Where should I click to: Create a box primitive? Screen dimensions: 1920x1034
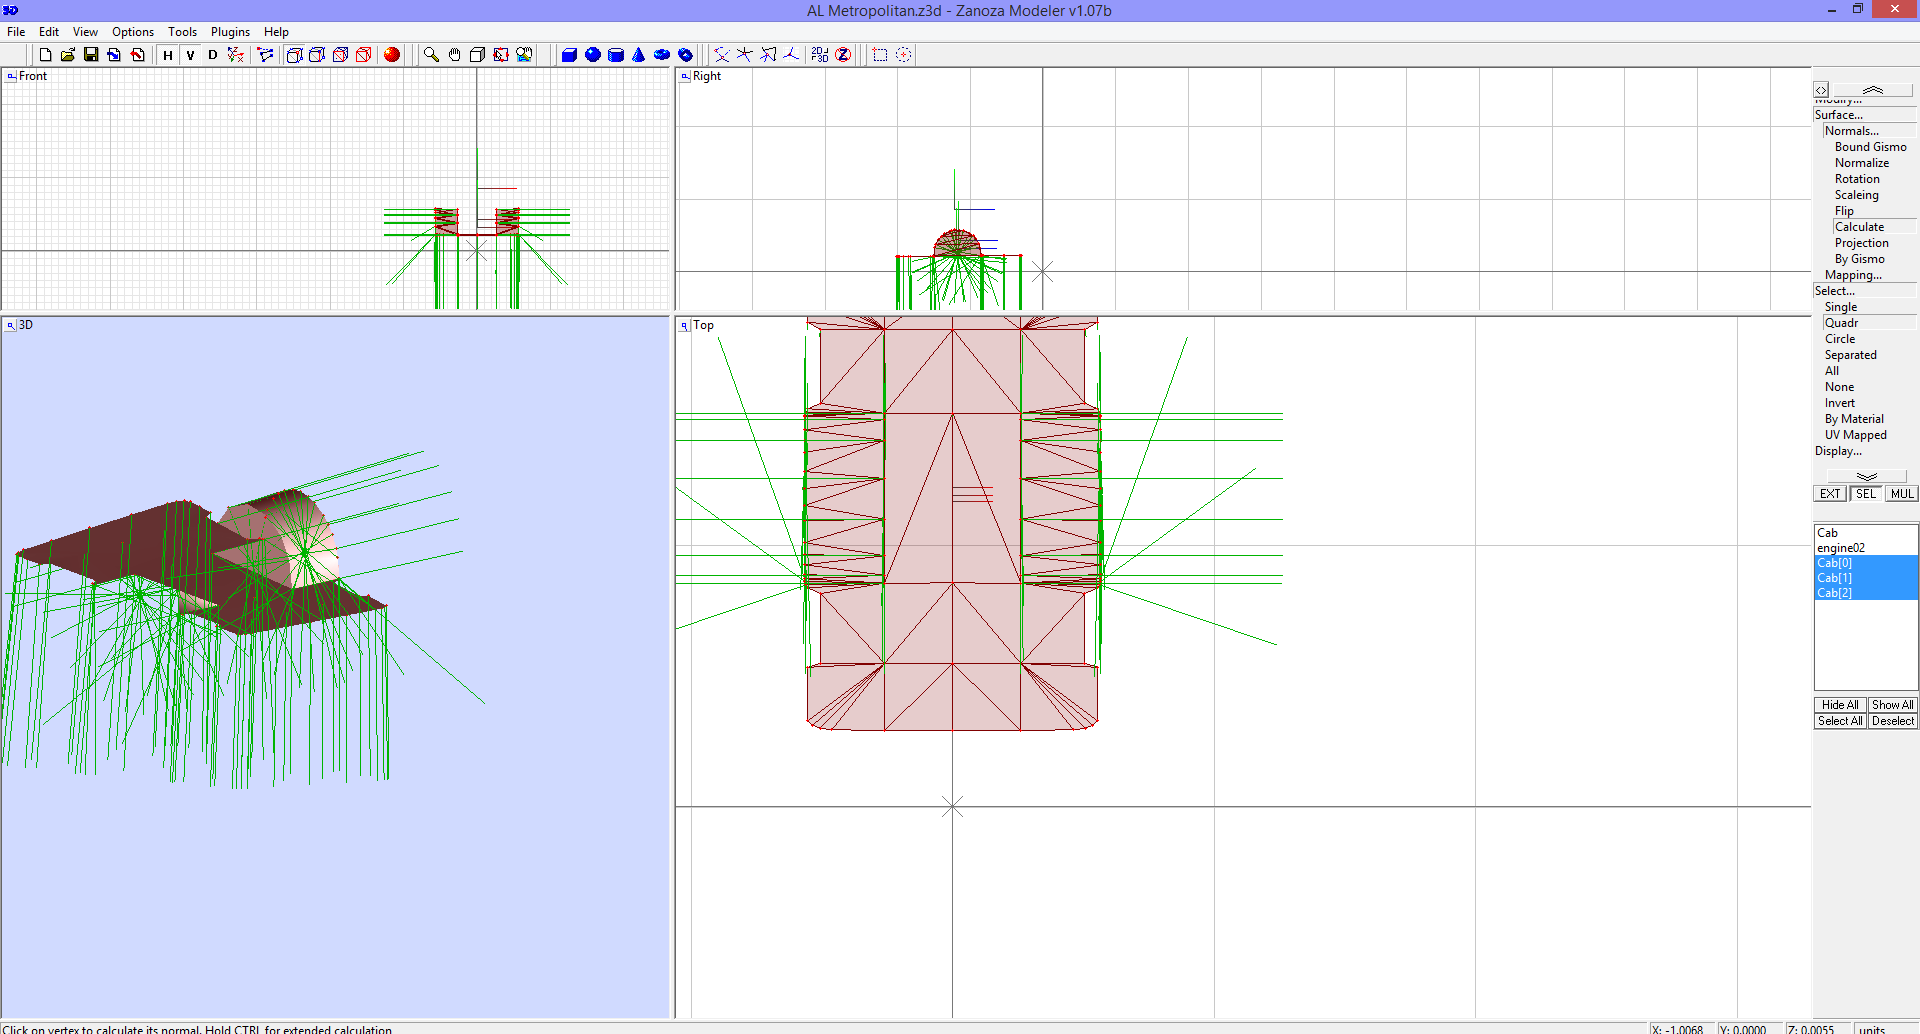570,55
